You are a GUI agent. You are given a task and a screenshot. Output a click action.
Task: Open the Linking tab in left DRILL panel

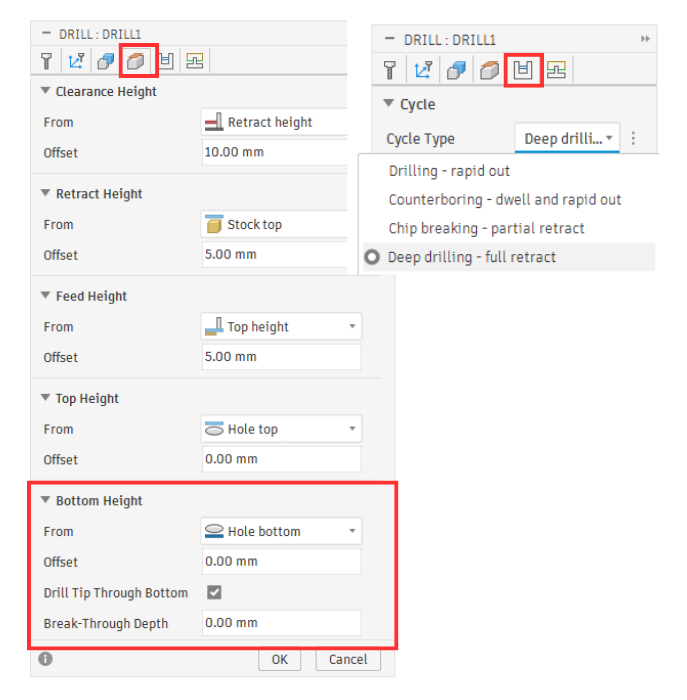pyautogui.click(x=195, y=61)
